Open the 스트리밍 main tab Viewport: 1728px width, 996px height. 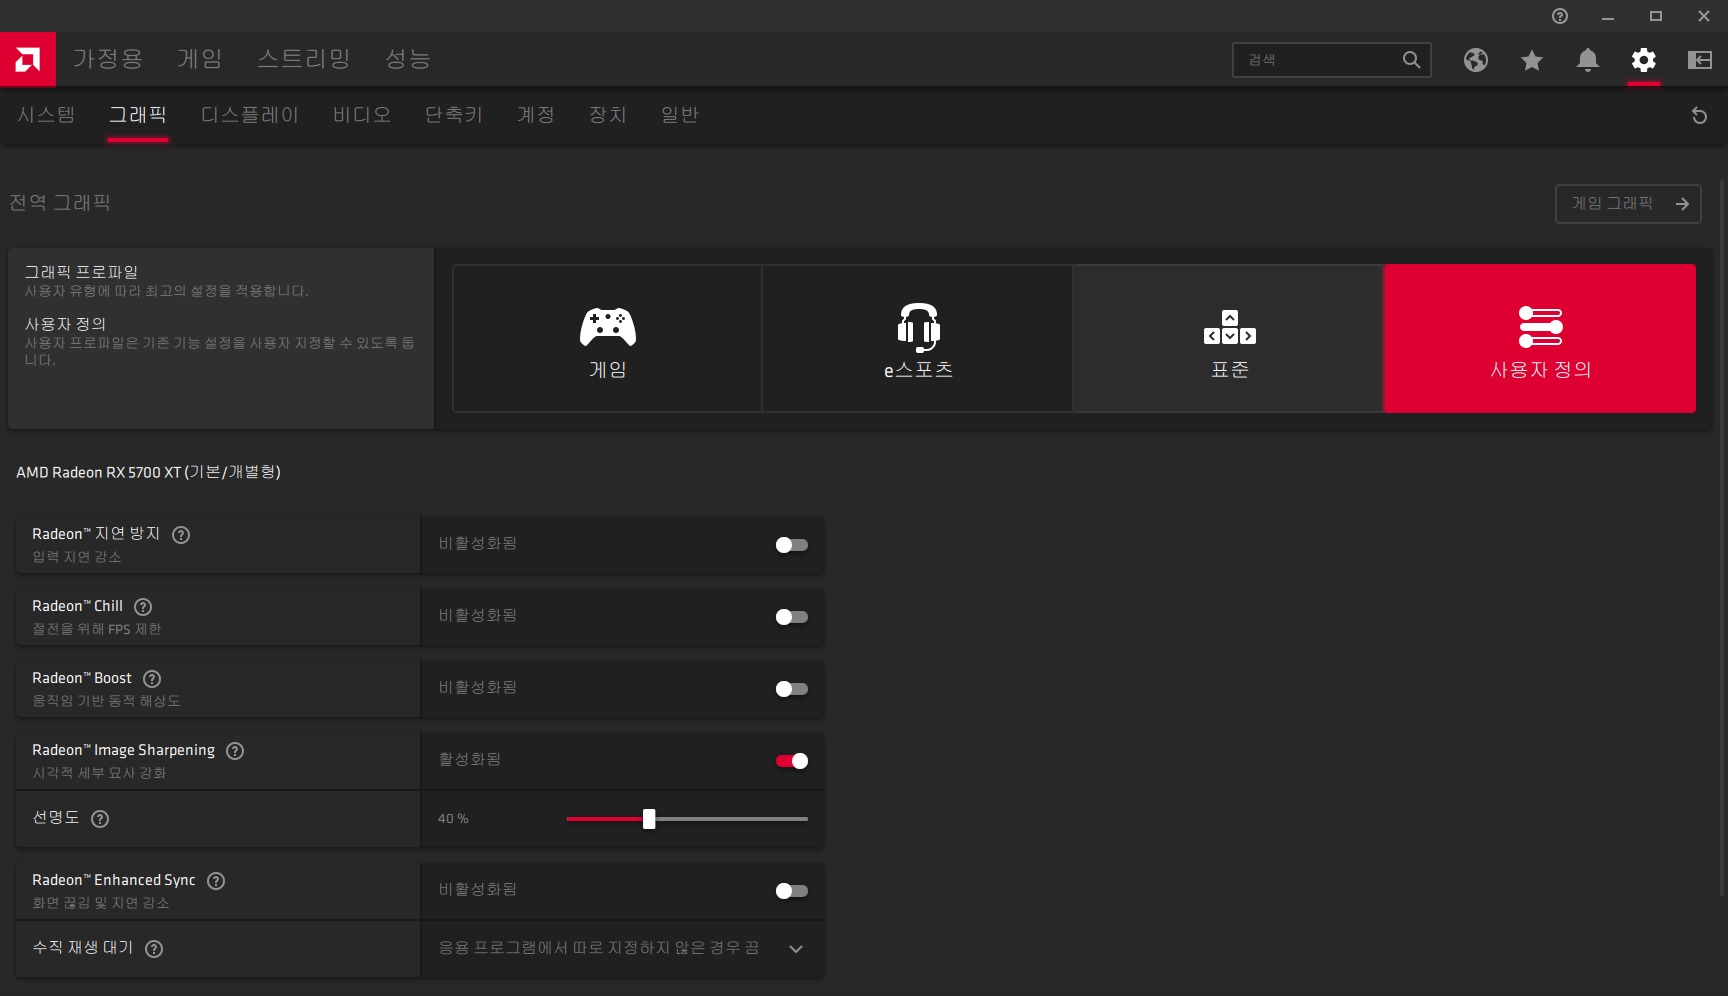[304, 59]
